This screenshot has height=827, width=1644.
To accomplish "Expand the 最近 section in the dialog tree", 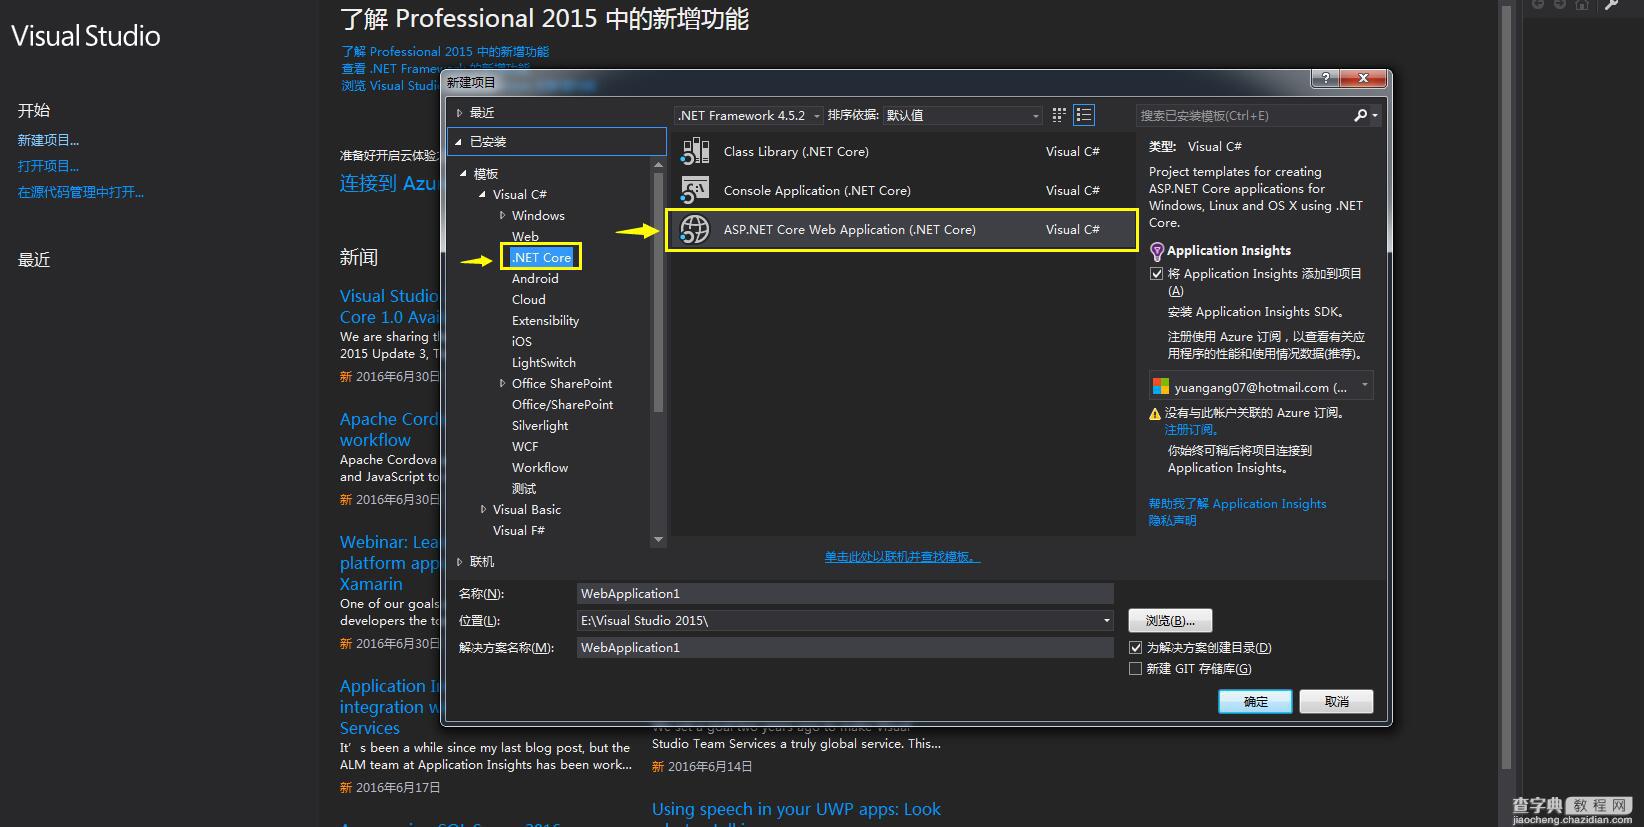I will [x=460, y=113].
